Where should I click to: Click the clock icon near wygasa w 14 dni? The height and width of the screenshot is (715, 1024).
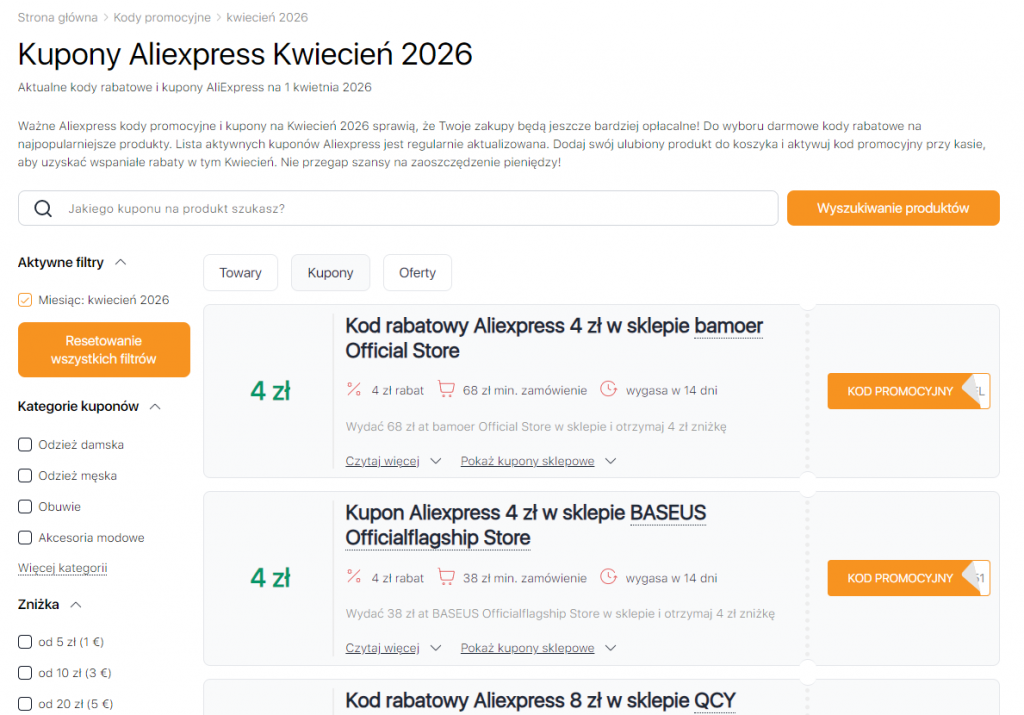[x=609, y=391]
